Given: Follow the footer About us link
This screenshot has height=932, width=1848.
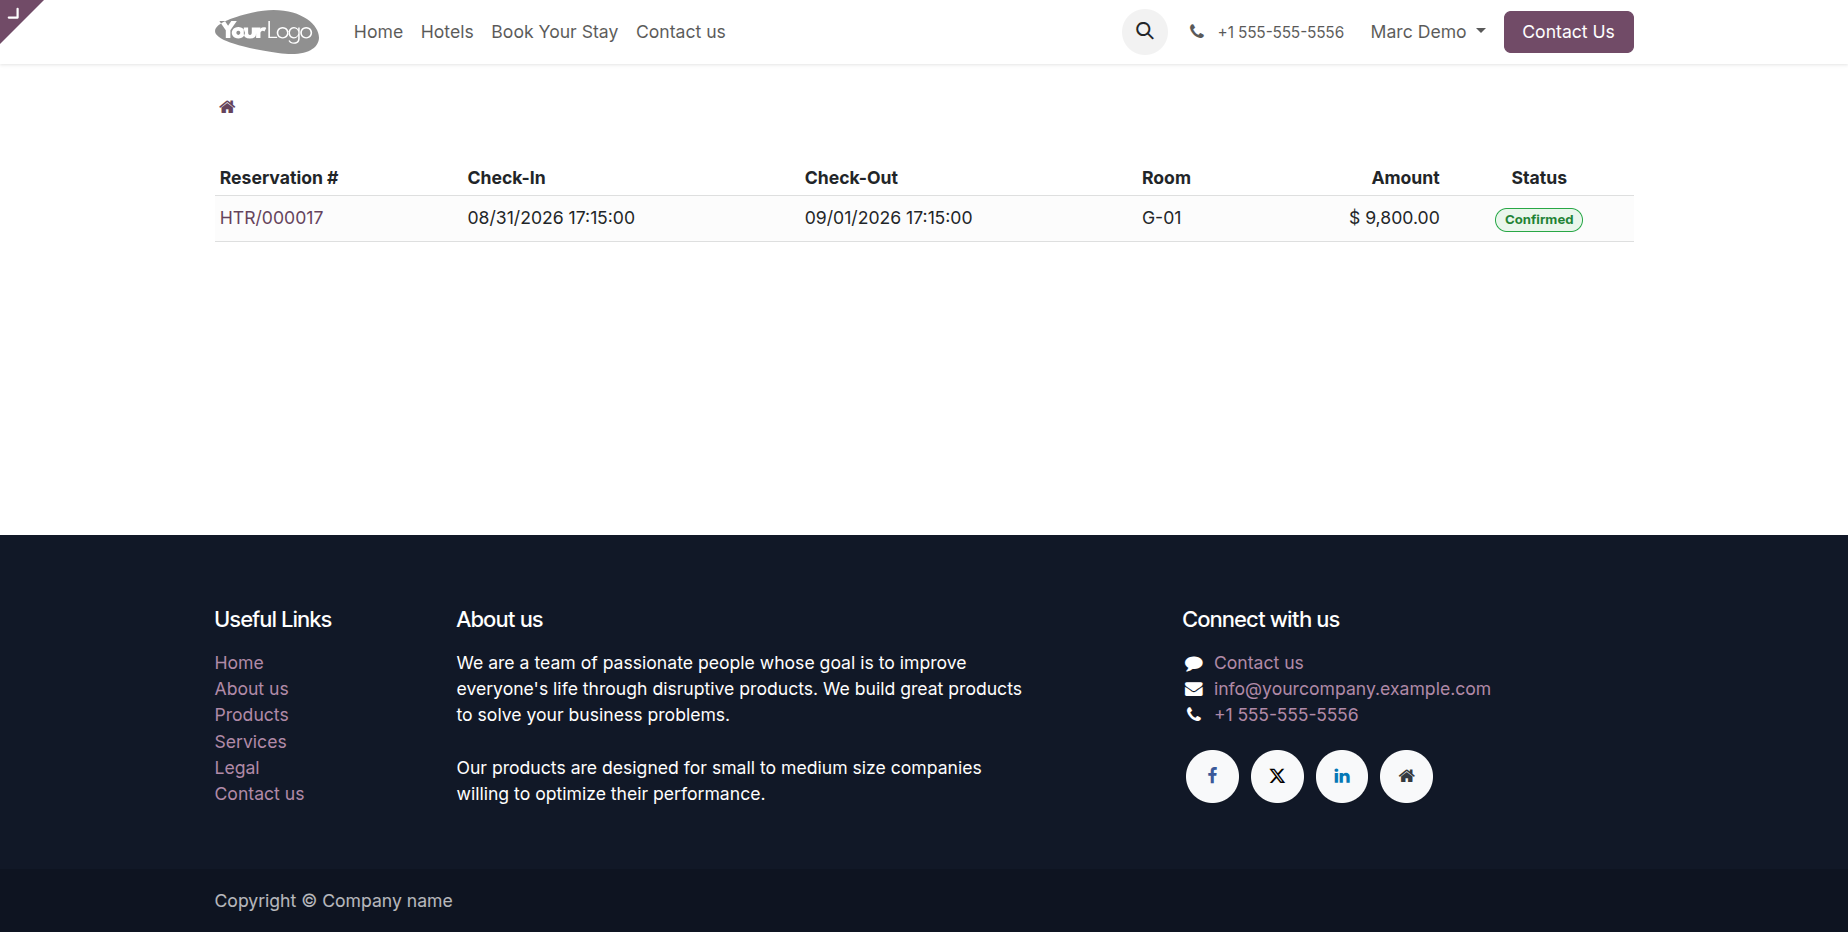Looking at the screenshot, I should click(251, 689).
